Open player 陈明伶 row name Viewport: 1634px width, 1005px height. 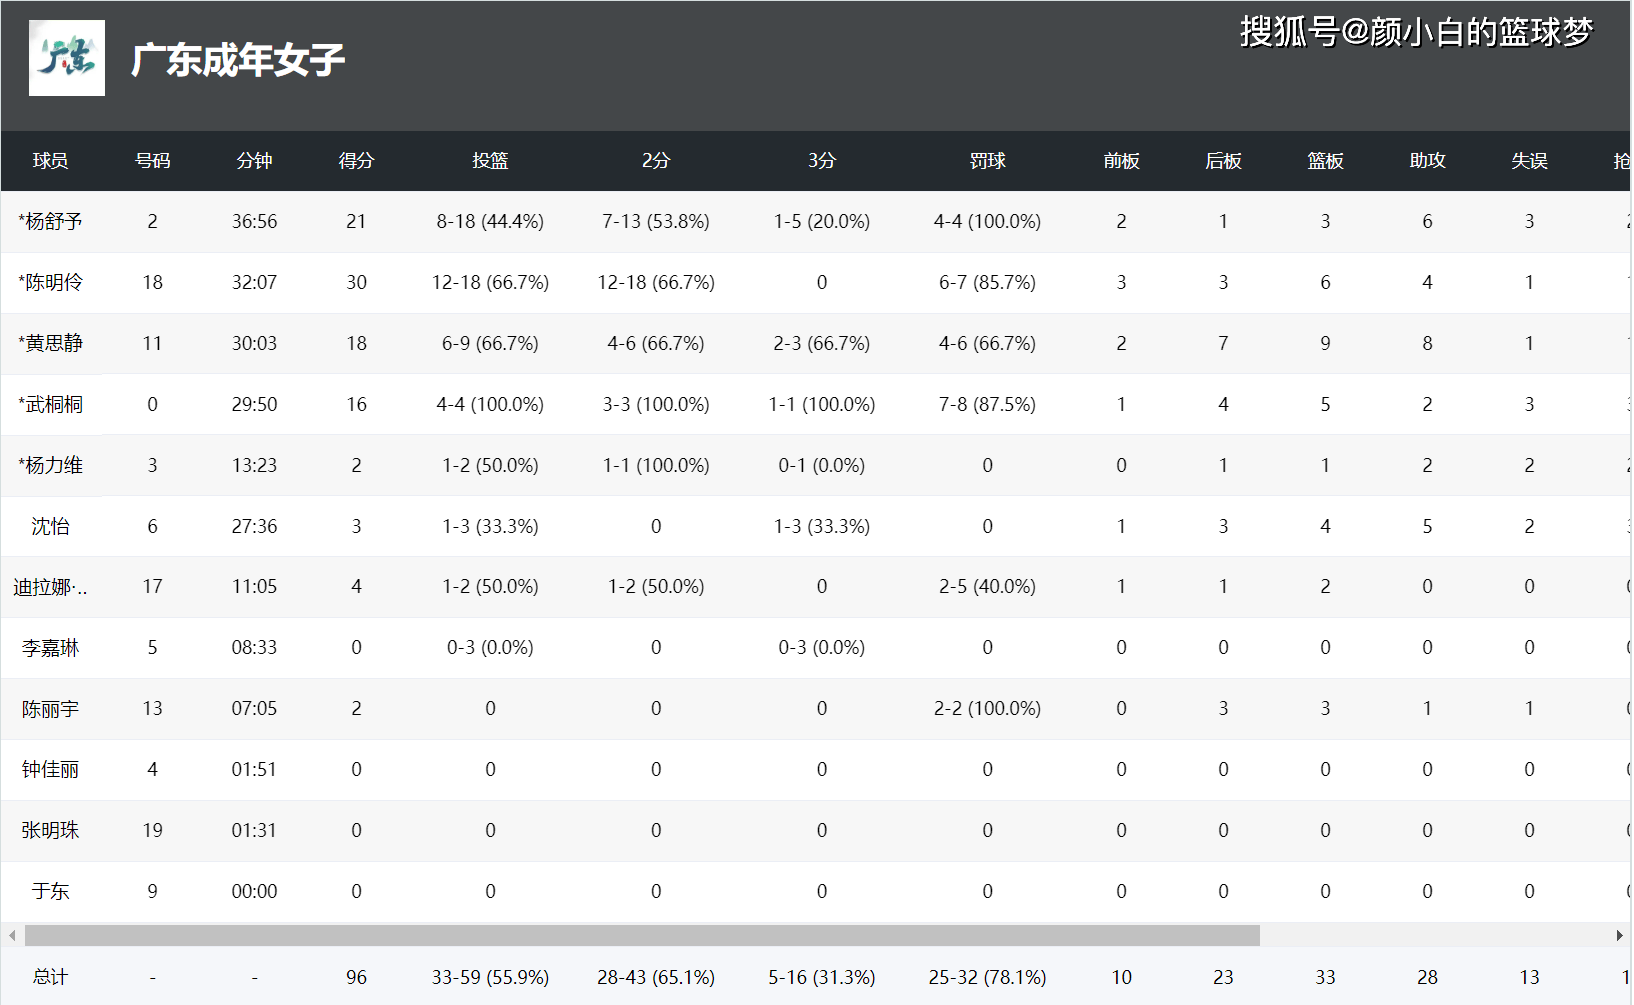click(x=50, y=283)
